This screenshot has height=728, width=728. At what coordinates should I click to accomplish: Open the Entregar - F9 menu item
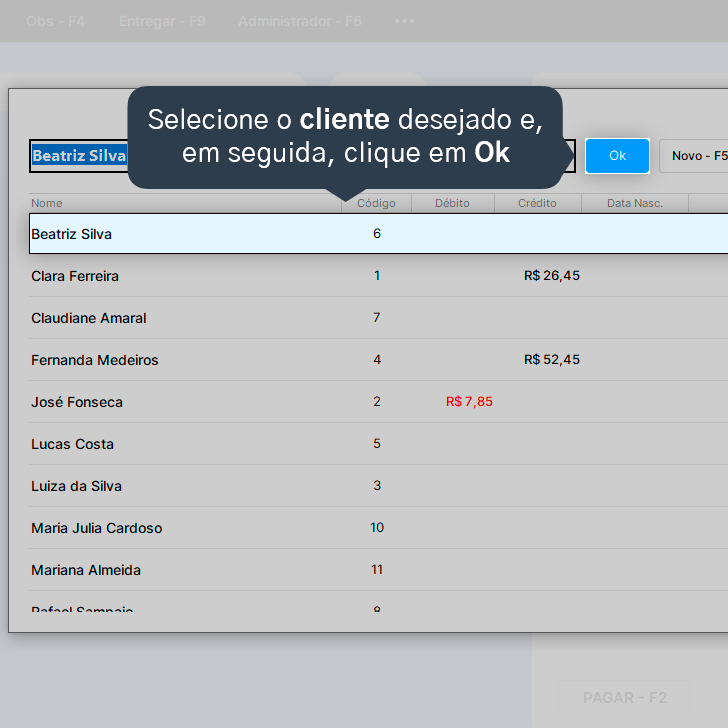click(162, 21)
